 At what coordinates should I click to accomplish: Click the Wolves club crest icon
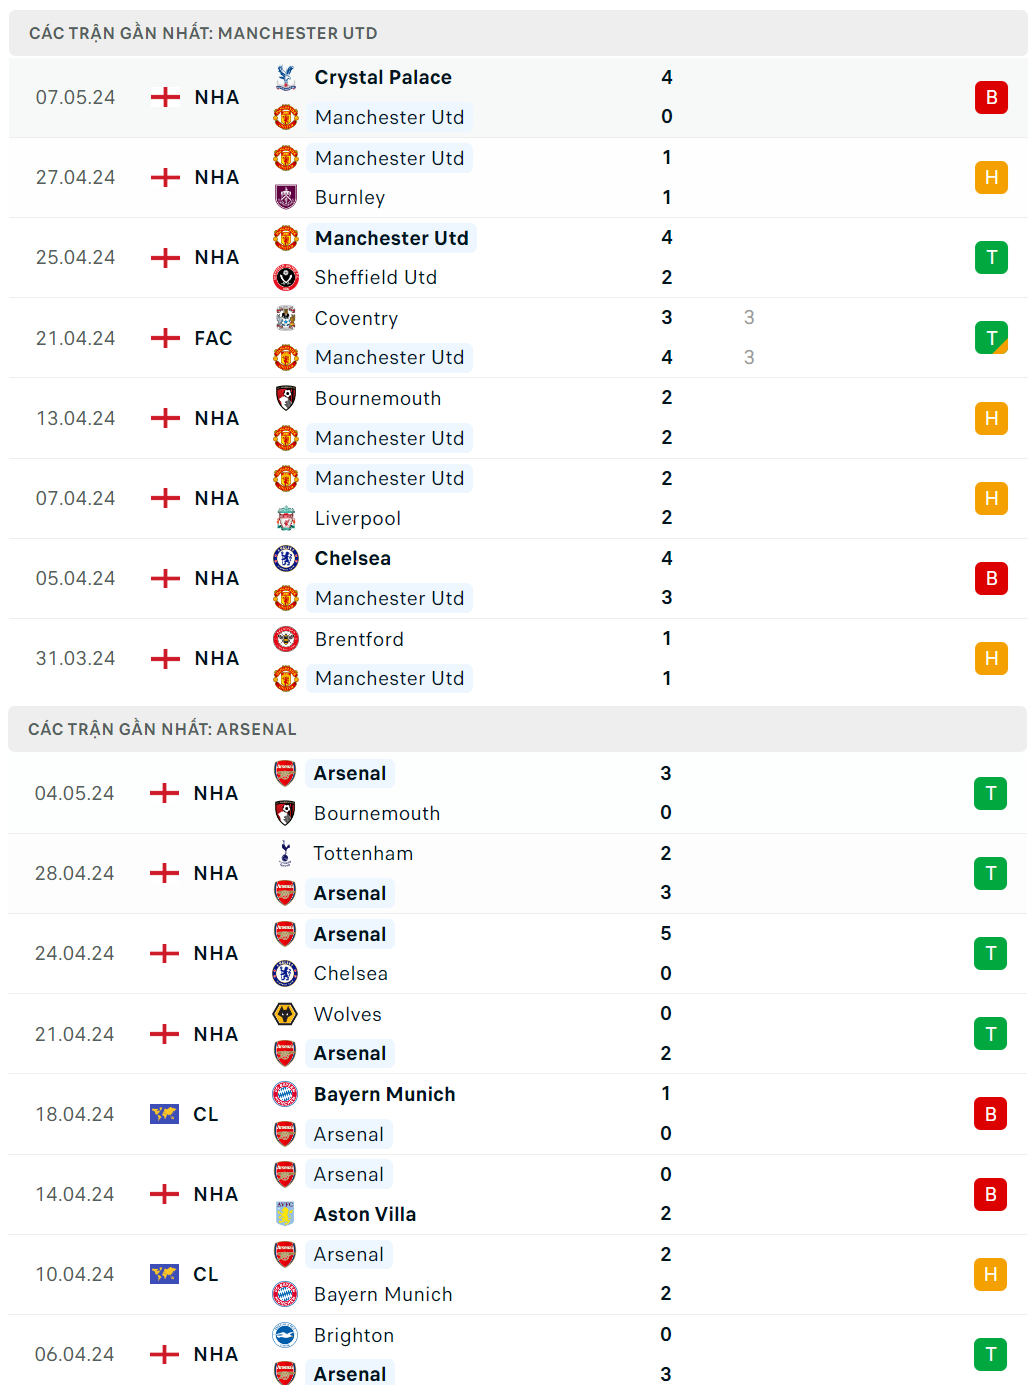tap(285, 1014)
